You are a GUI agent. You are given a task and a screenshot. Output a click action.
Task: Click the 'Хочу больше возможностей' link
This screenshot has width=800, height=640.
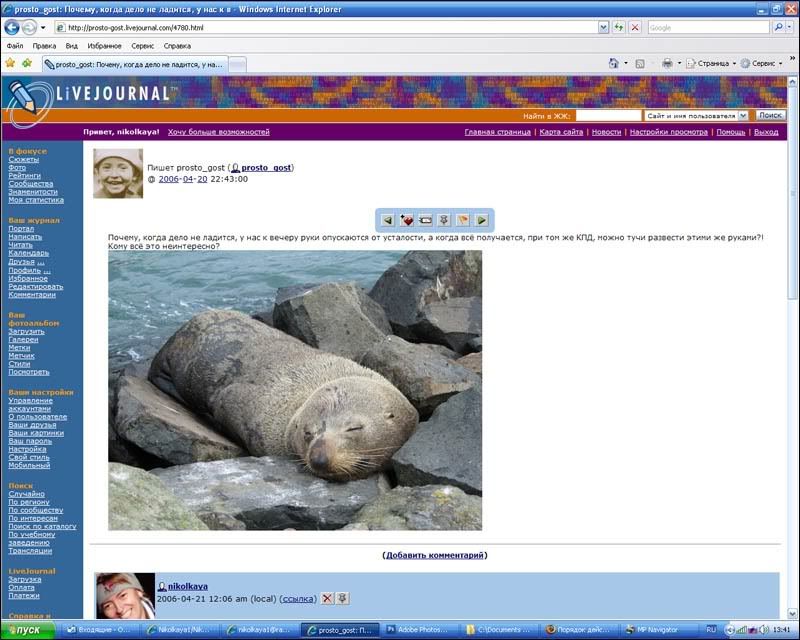(x=219, y=132)
